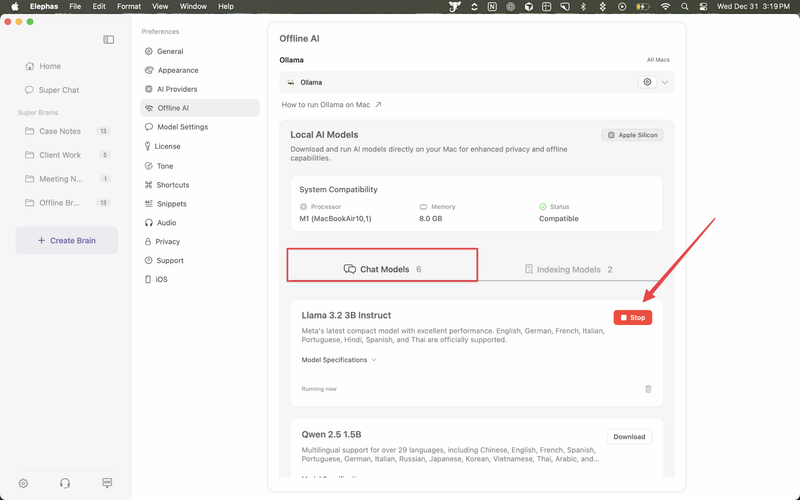Open Ollama settings gear icon

coord(648,82)
